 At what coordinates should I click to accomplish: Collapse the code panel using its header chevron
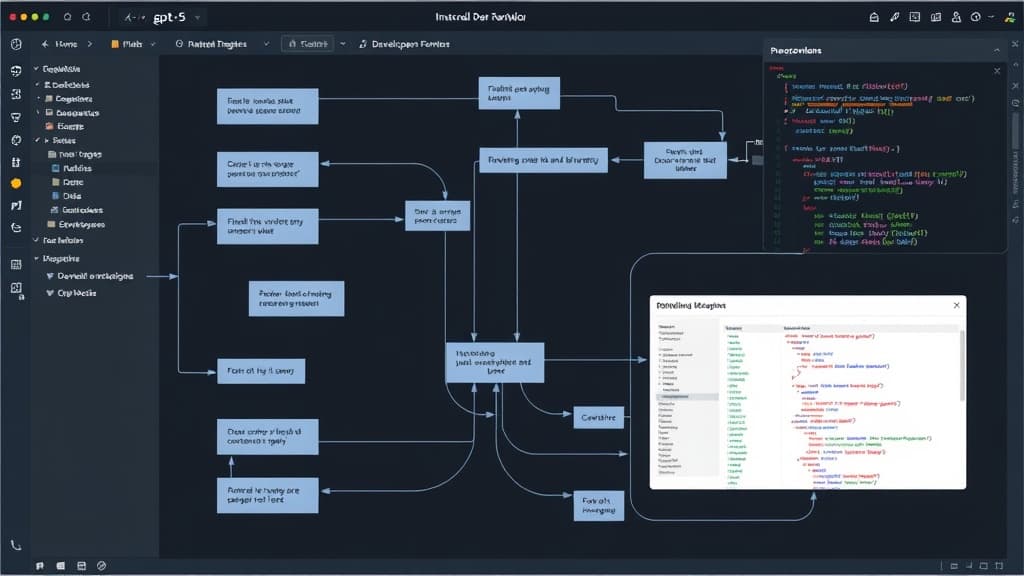pos(996,49)
